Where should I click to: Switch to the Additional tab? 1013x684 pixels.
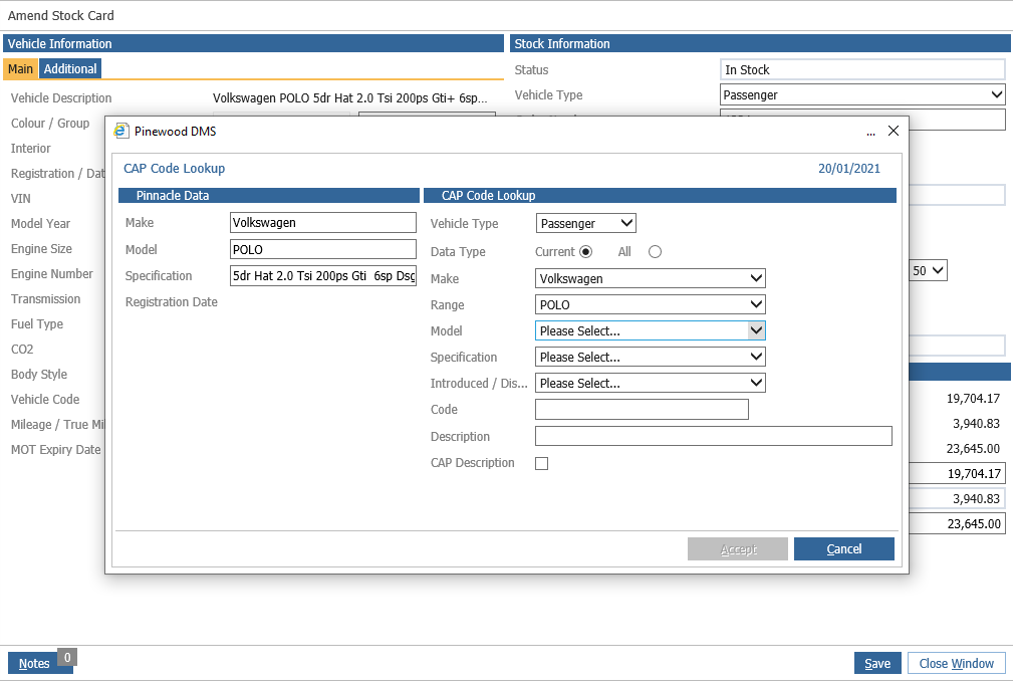coord(70,69)
